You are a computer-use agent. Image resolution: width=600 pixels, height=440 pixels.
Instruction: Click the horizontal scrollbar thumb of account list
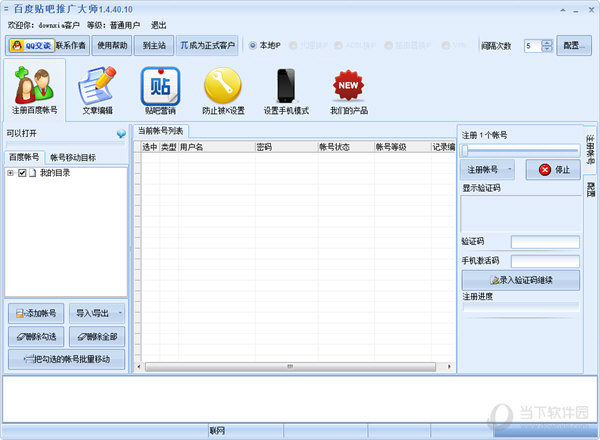pos(290,367)
